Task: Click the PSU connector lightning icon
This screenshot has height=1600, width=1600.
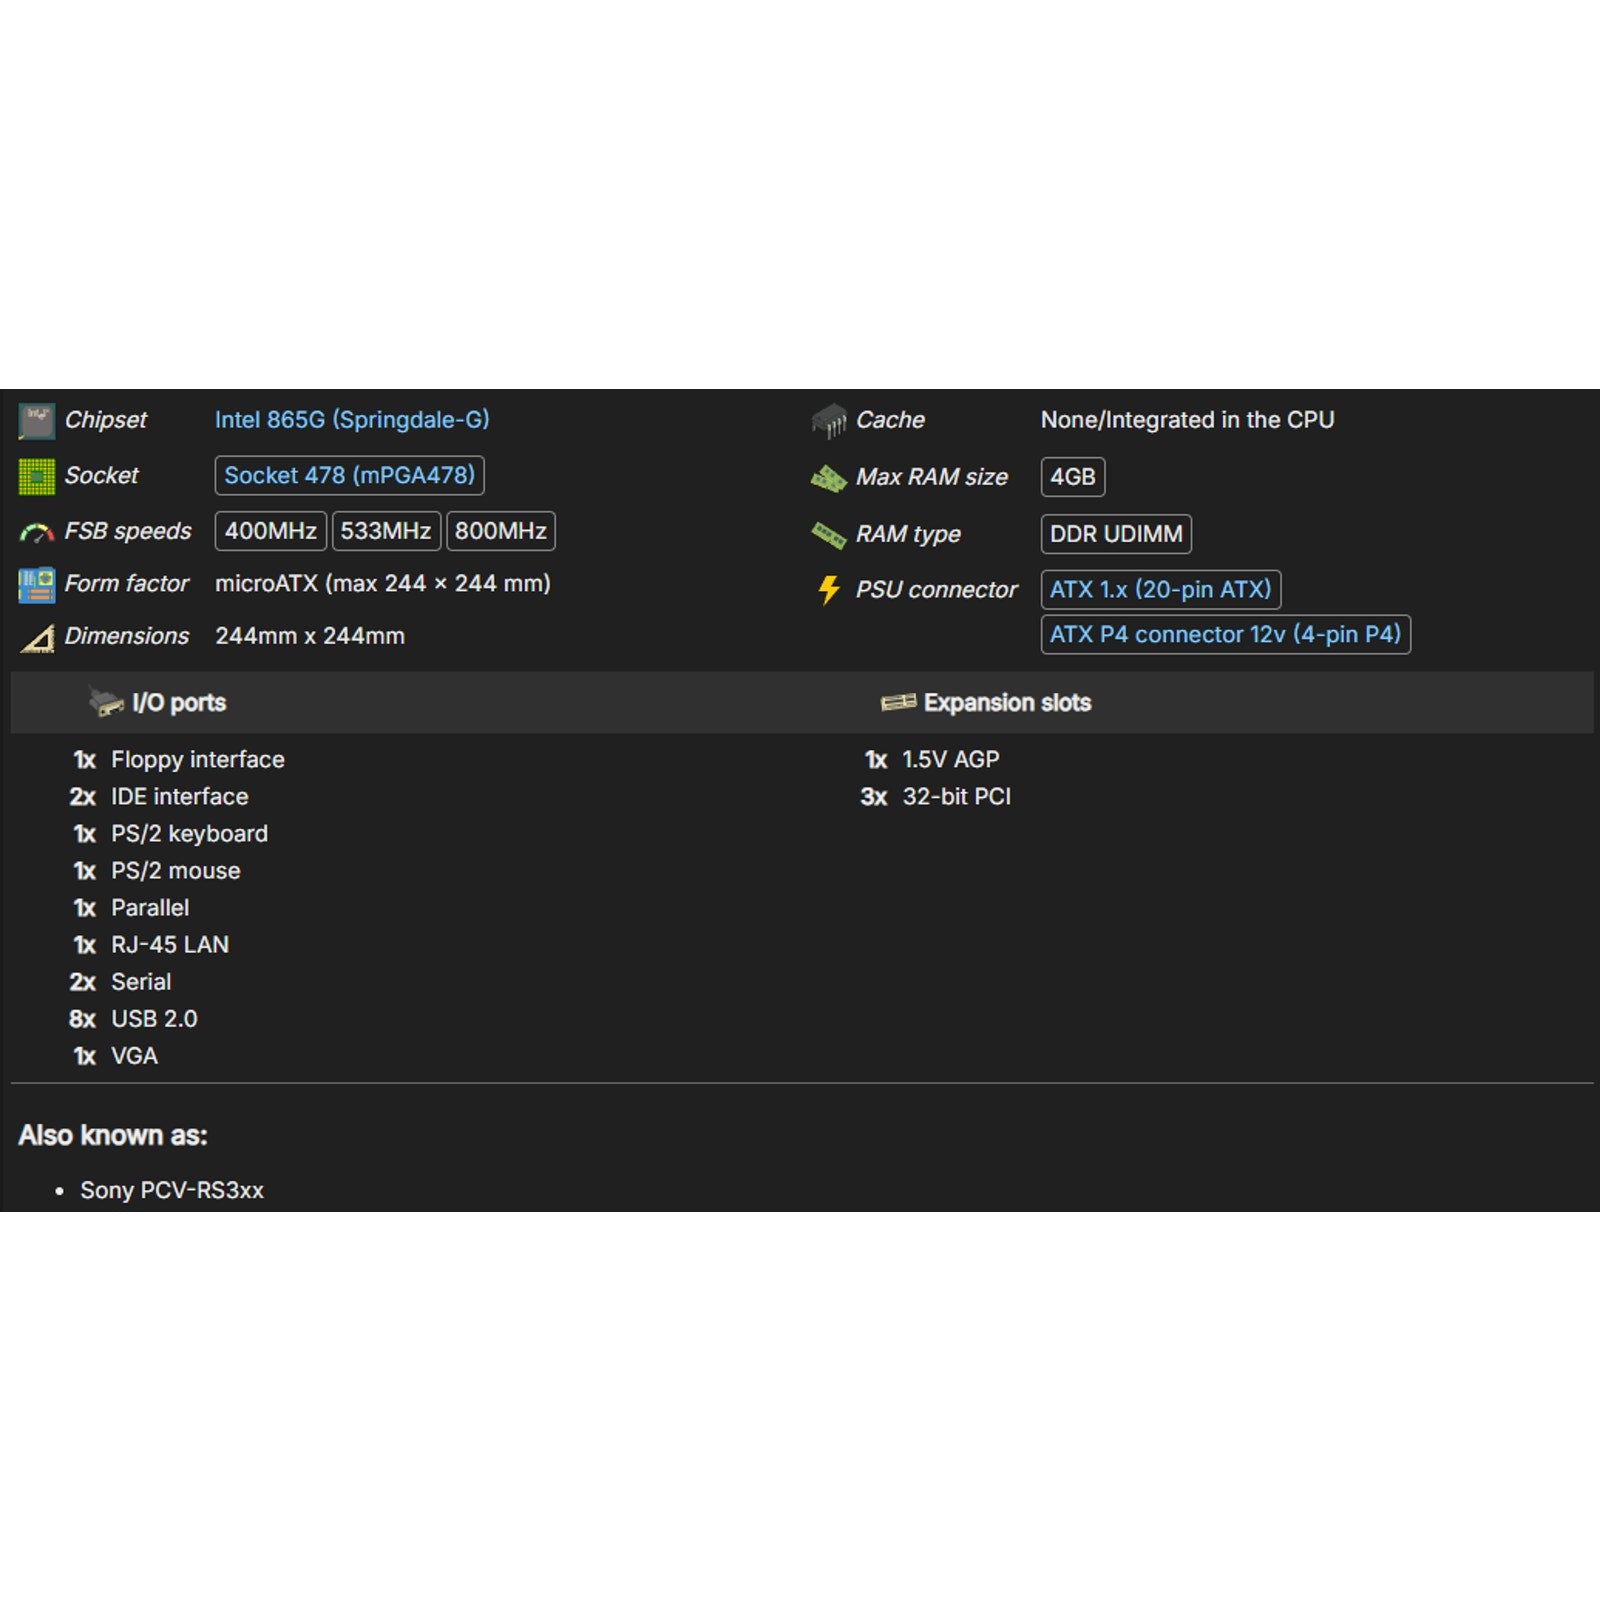Action: click(x=829, y=590)
